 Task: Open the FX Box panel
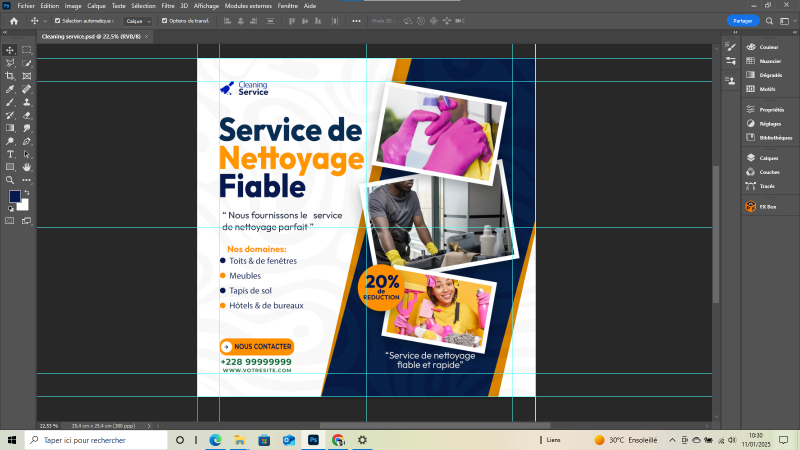(768, 207)
